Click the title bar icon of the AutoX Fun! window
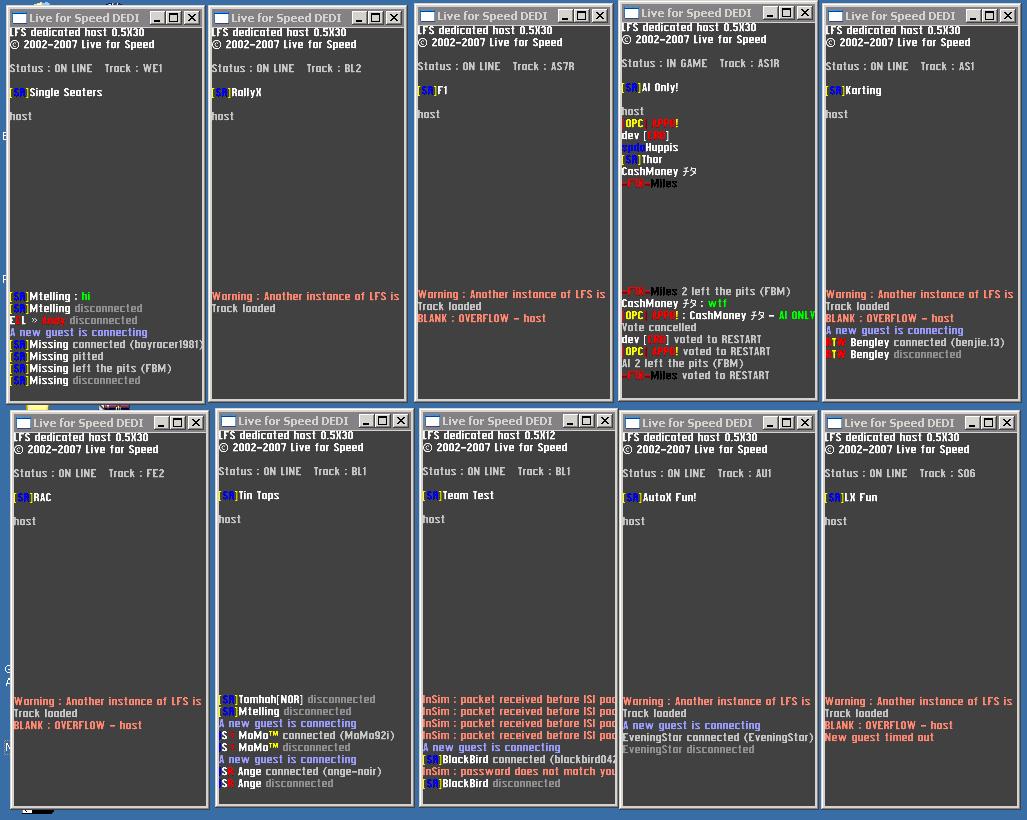Viewport: 1027px width, 820px height. (632, 423)
